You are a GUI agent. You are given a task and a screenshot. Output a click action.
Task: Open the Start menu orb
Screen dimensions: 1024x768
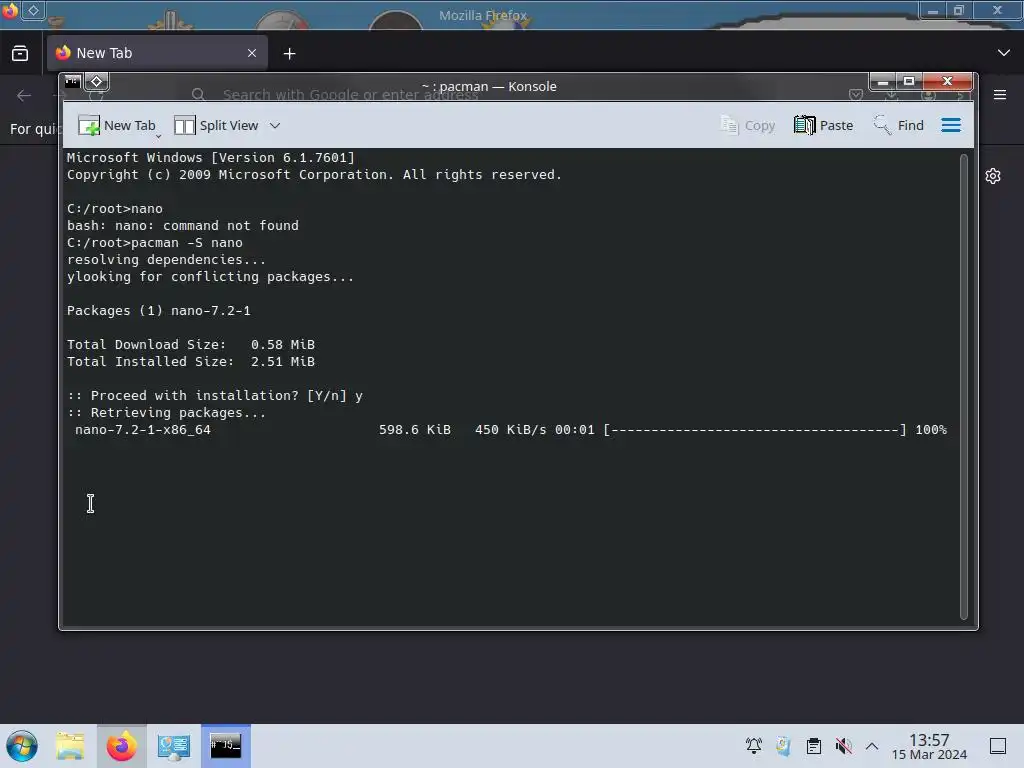tap(22, 746)
